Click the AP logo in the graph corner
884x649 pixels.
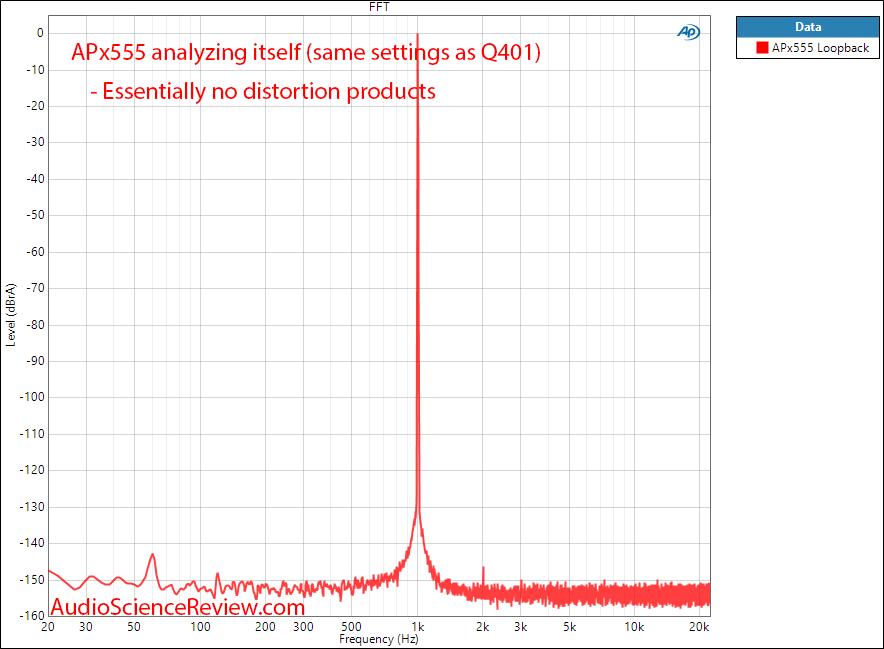[x=688, y=32]
